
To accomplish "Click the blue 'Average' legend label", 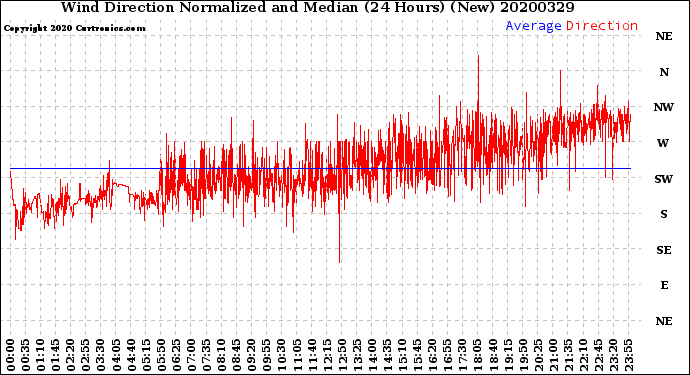I will pos(533,26).
